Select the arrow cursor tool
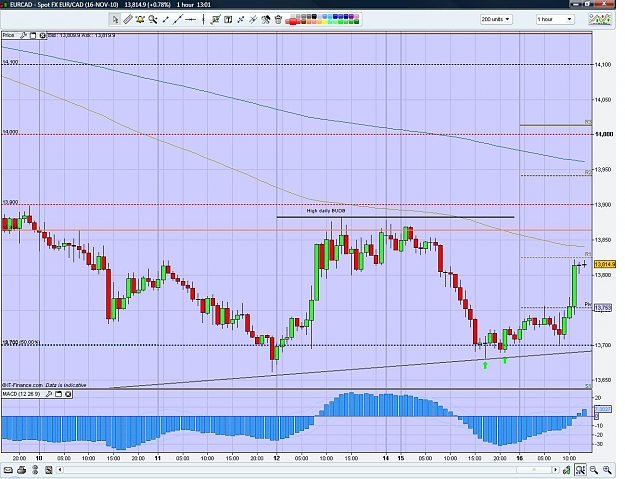Screen dimensions: 625x479 click(115, 19)
